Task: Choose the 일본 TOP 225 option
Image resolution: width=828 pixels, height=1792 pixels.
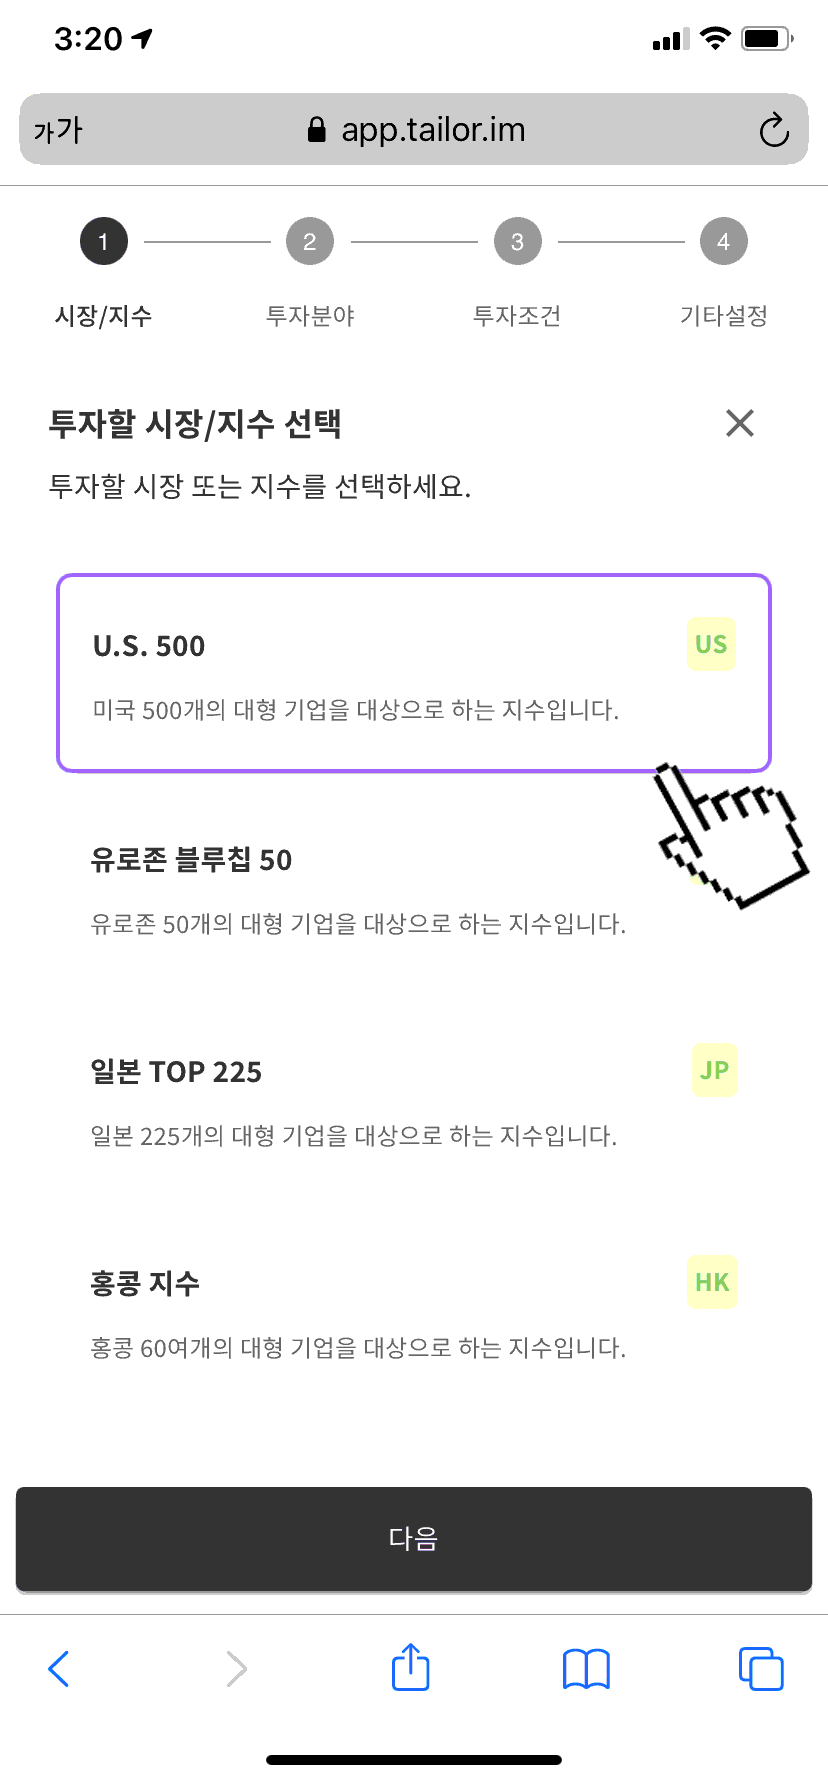Action: point(414,1100)
